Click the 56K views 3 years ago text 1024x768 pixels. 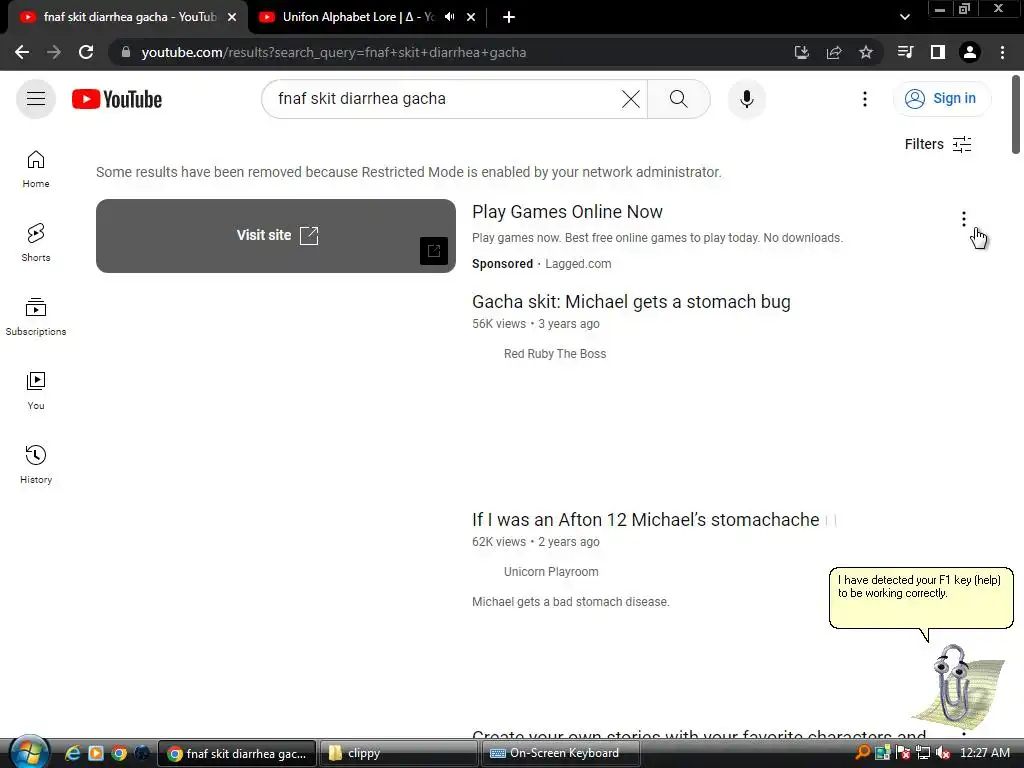(536, 324)
